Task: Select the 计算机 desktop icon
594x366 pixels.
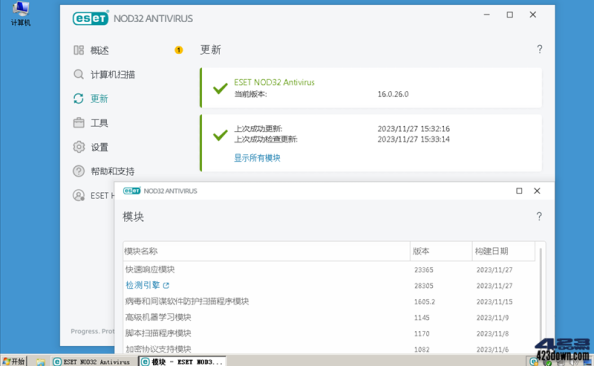Action: coord(20,14)
